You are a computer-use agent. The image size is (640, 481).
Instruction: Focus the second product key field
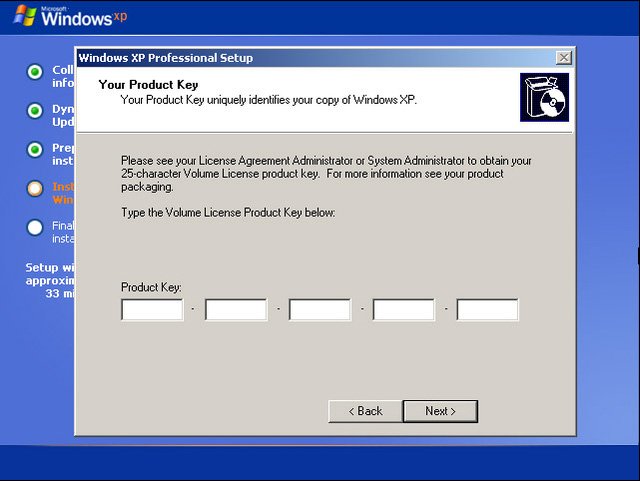[236, 310]
